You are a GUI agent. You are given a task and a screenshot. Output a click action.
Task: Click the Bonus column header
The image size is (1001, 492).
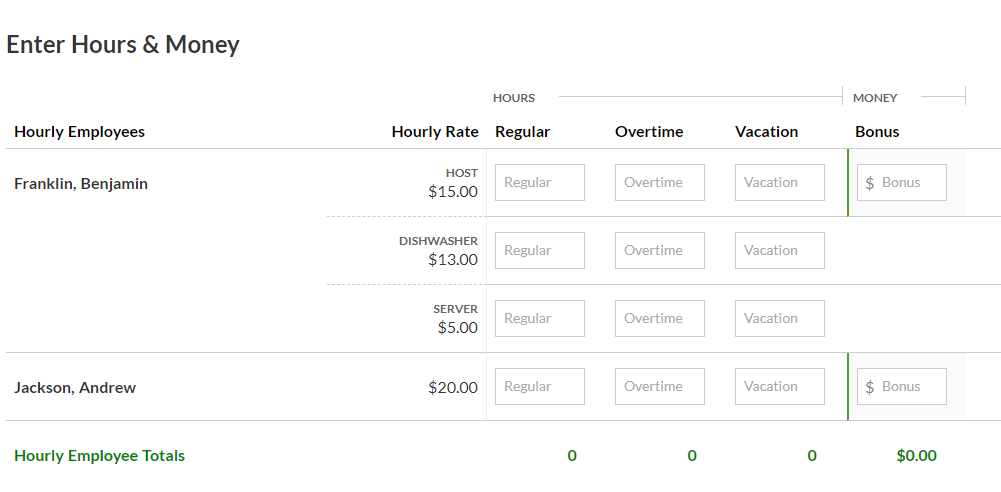pos(877,132)
